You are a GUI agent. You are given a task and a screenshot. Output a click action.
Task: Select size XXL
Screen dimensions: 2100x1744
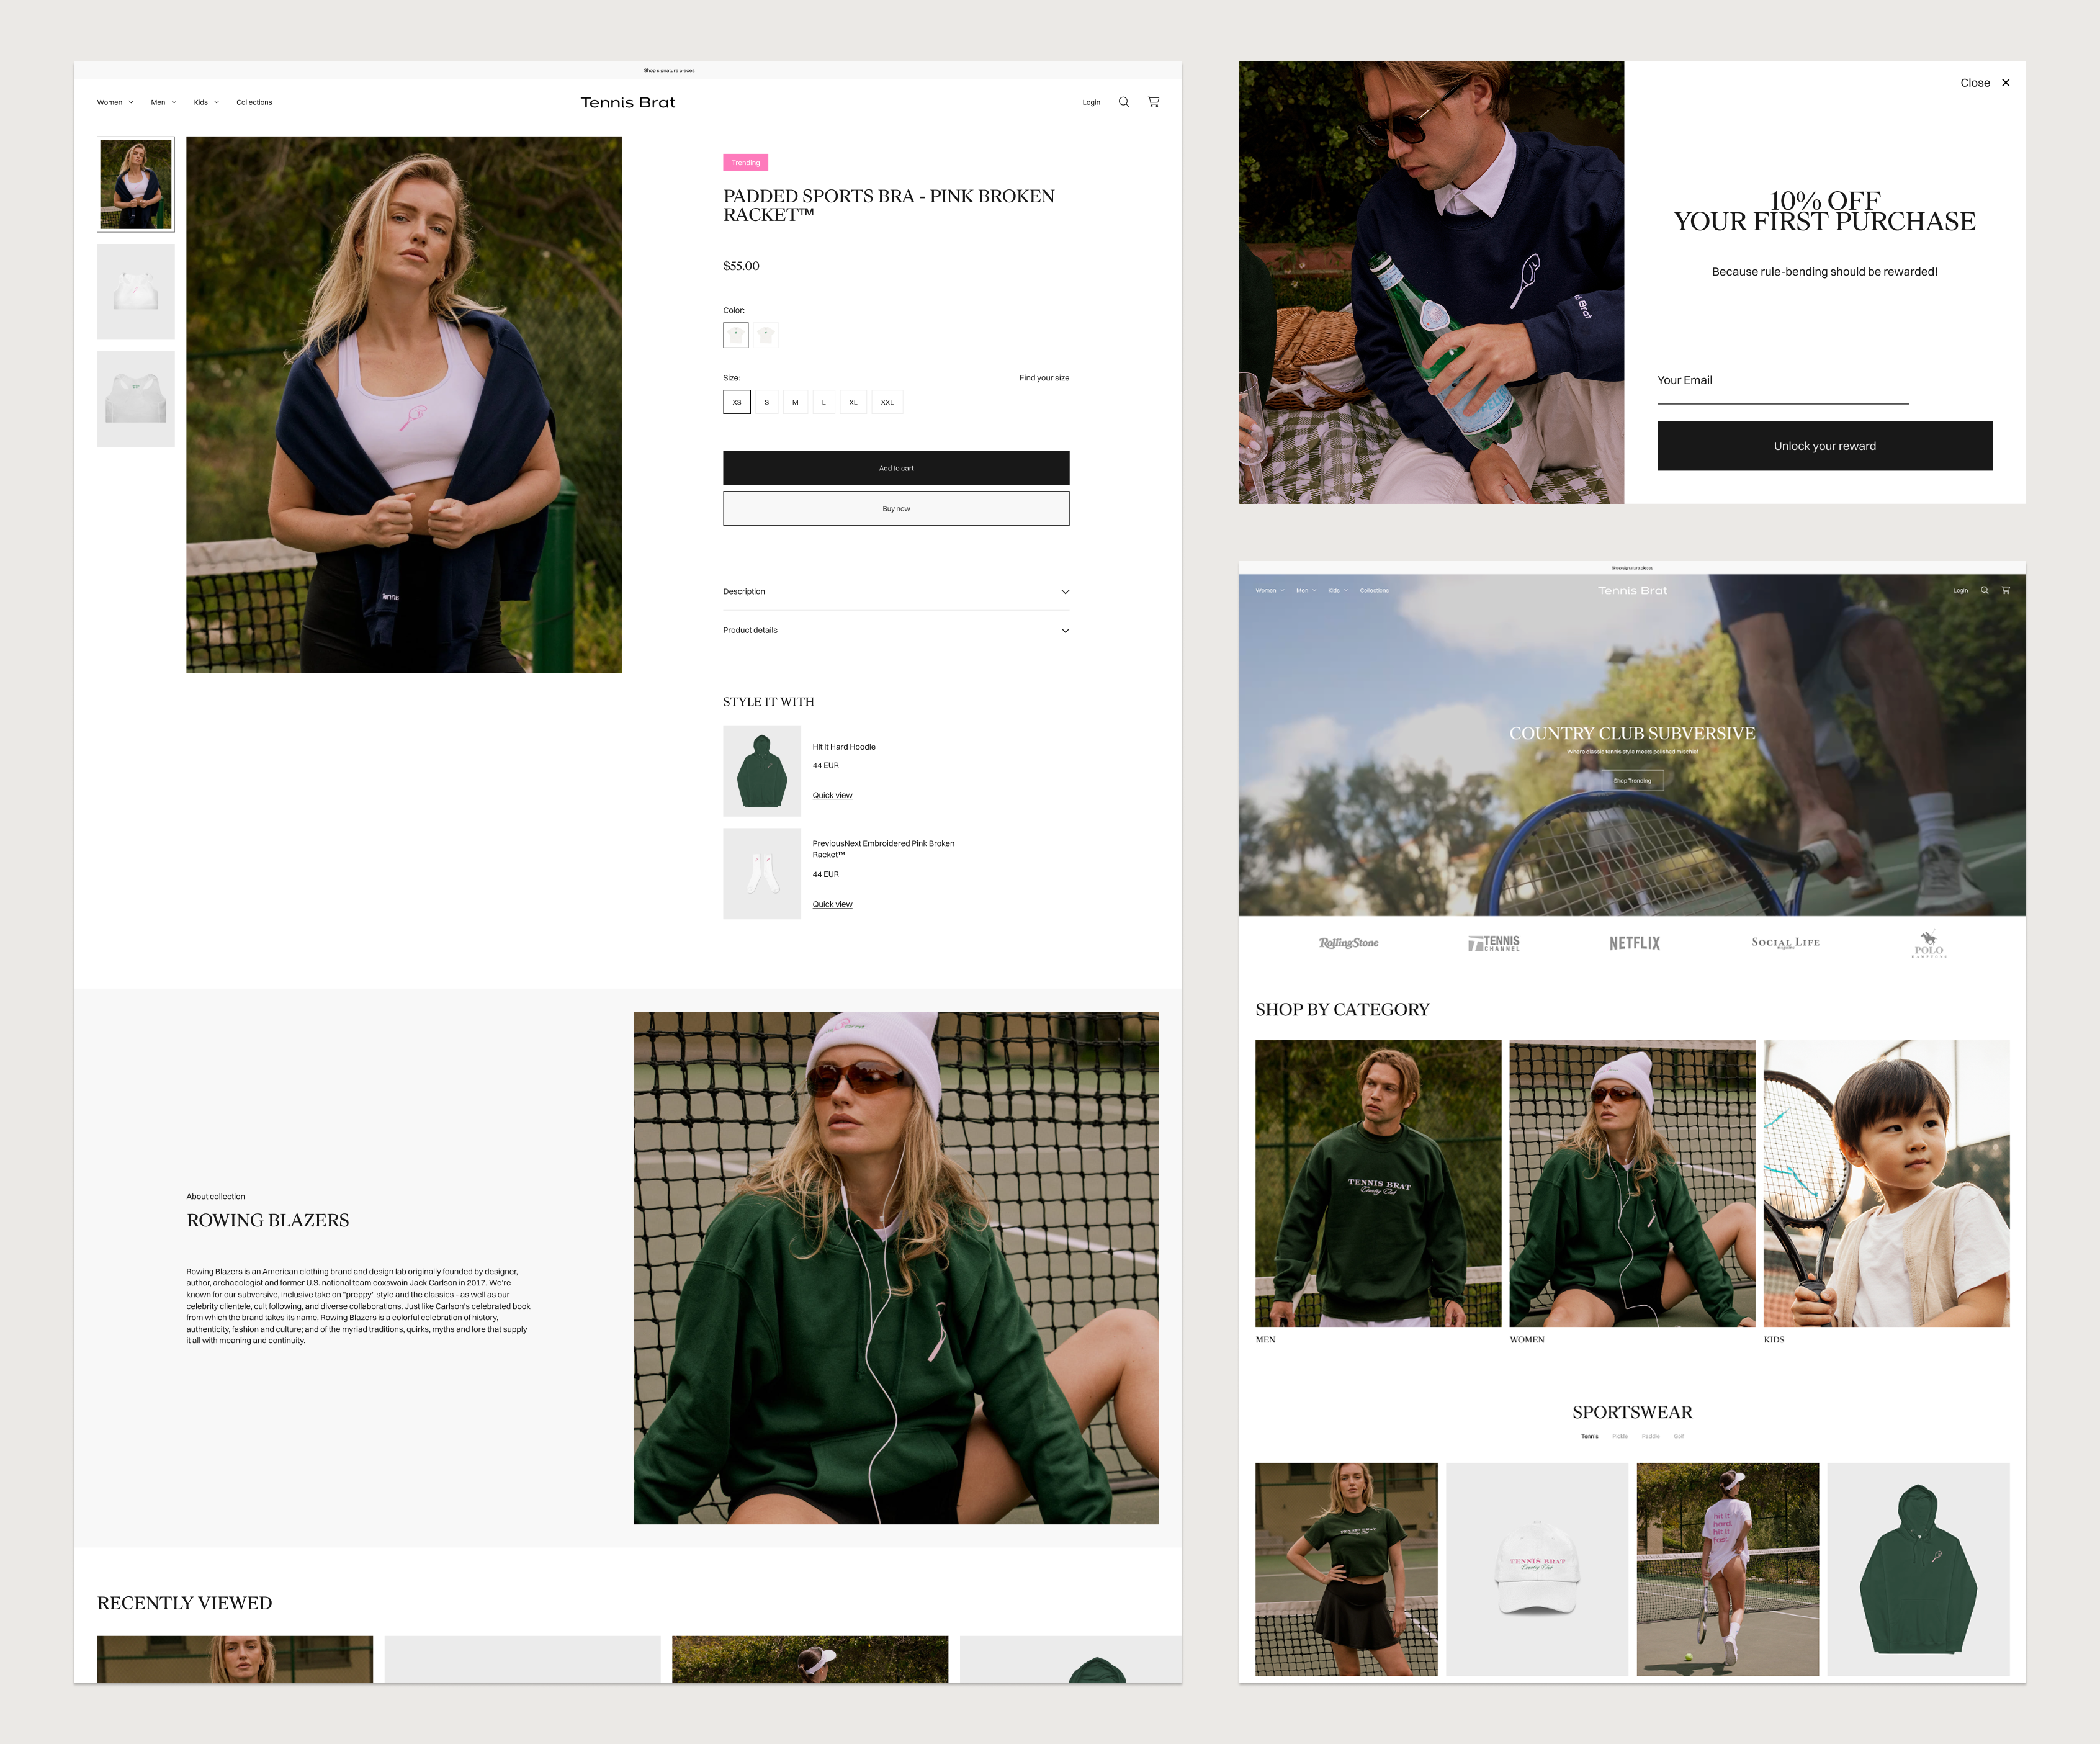pos(887,402)
